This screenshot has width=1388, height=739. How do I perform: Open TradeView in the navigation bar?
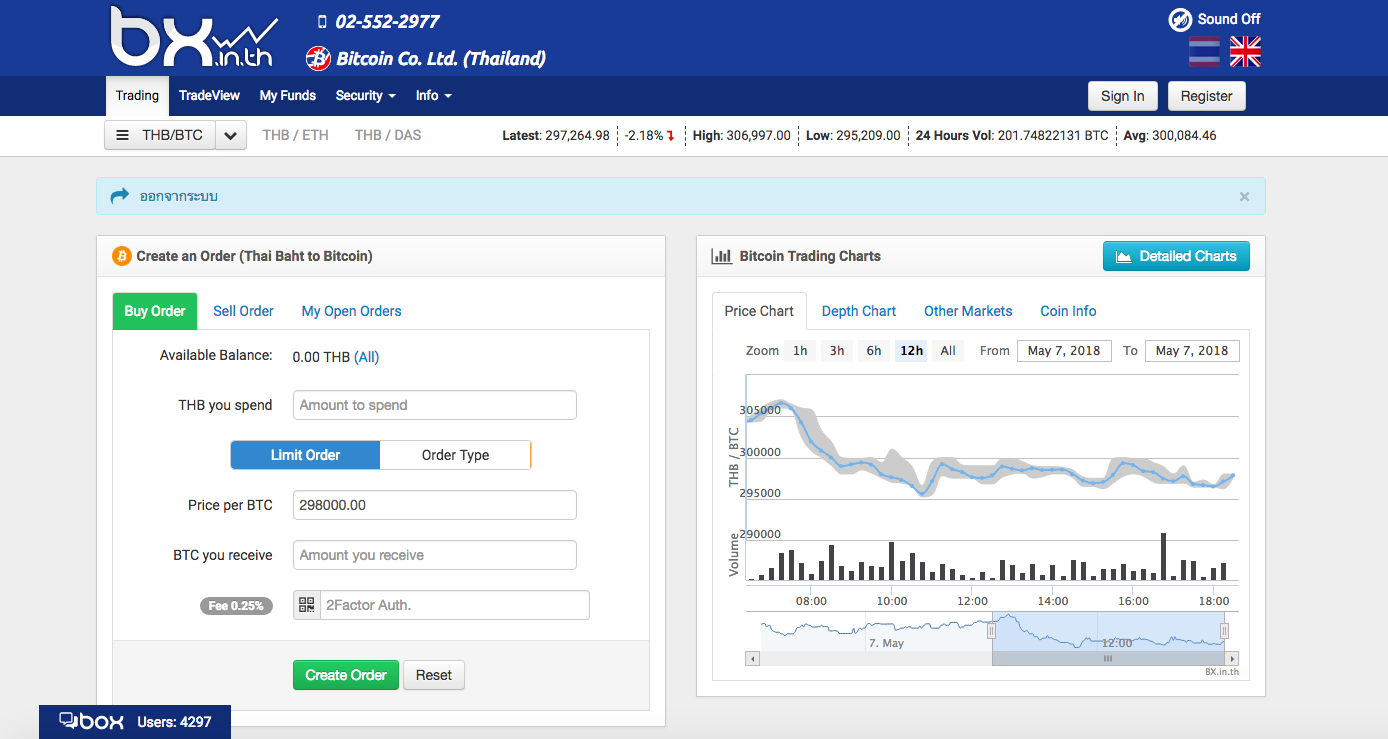pos(209,96)
